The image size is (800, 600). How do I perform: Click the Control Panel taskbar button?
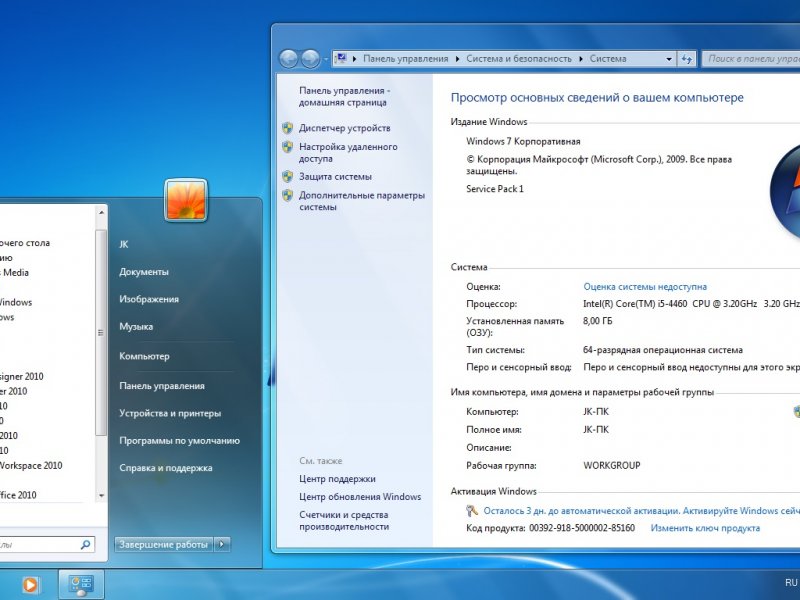click(x=81, y=585)
